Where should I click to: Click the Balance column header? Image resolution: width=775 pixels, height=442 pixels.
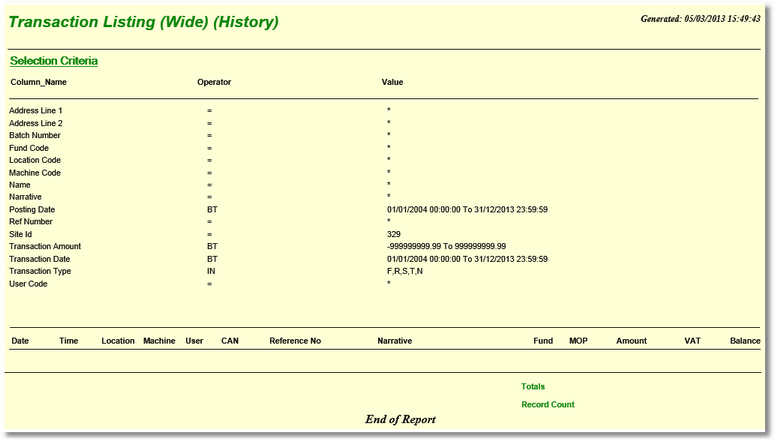click(x=745, y=341)
